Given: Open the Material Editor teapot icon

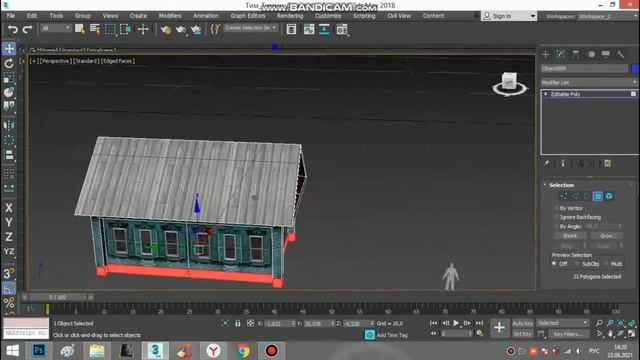Looking at the screenshot, I should pos(165,29).
